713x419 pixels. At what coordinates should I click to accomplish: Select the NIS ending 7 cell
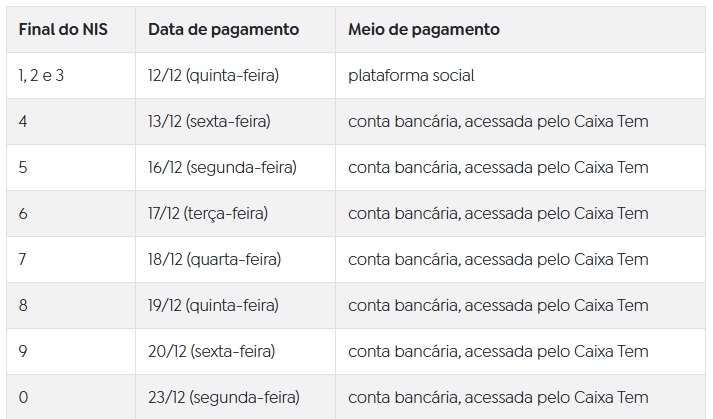coord(23,260)
